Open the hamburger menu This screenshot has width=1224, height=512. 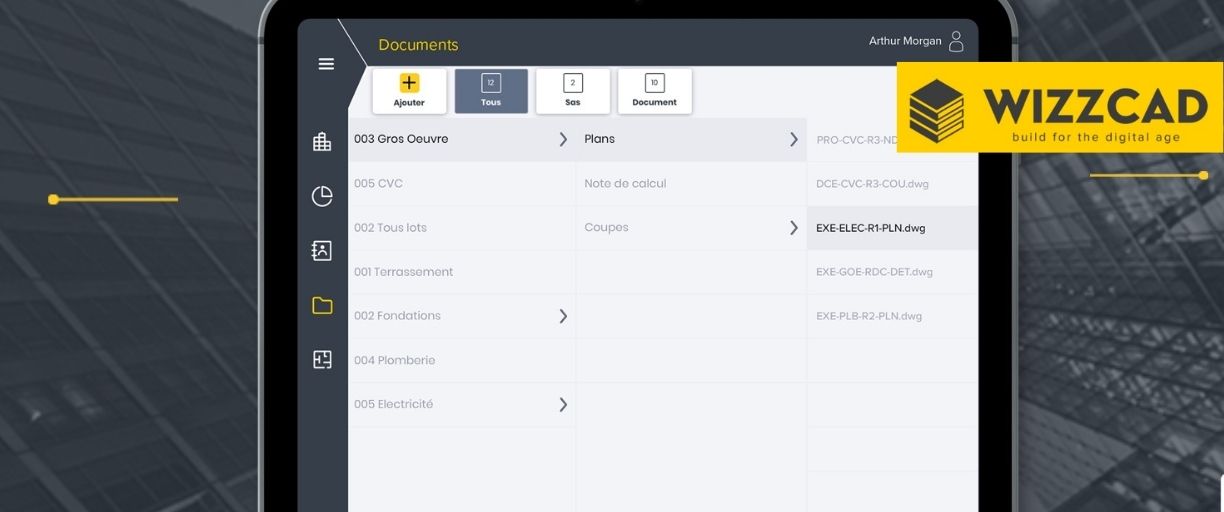326,64
